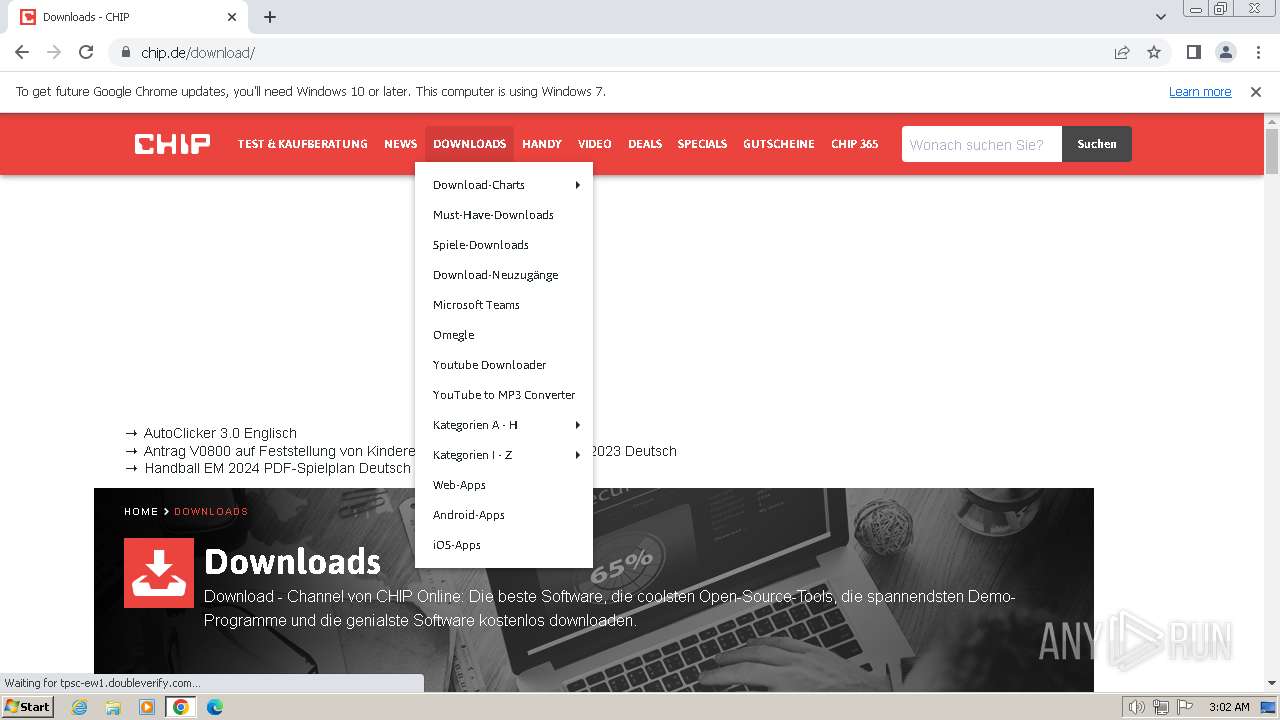Image resolution: width=1280 pixels, height=720 pixels.
Task: Expand Kategorien I - Z submenu
Action: click(x=504, y=455)
